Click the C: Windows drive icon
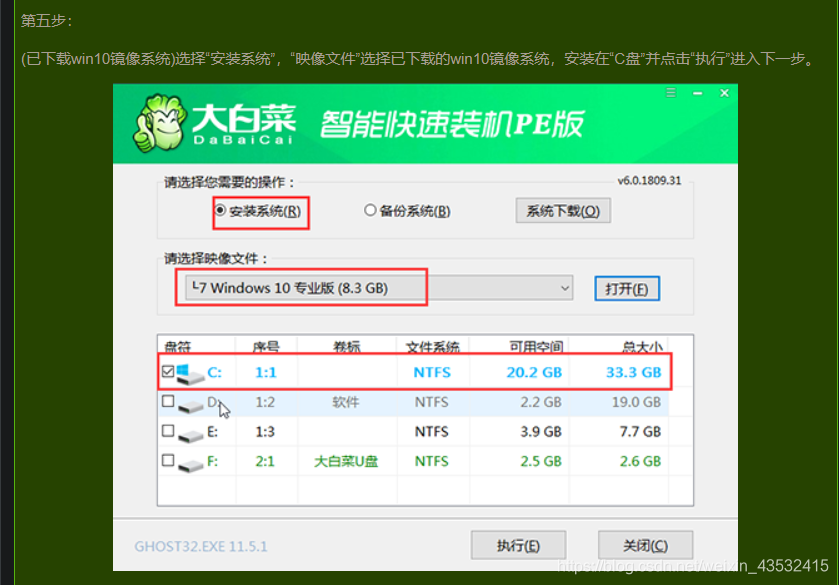The height and width of the screenshot is (585, 839). click(190, 374)
